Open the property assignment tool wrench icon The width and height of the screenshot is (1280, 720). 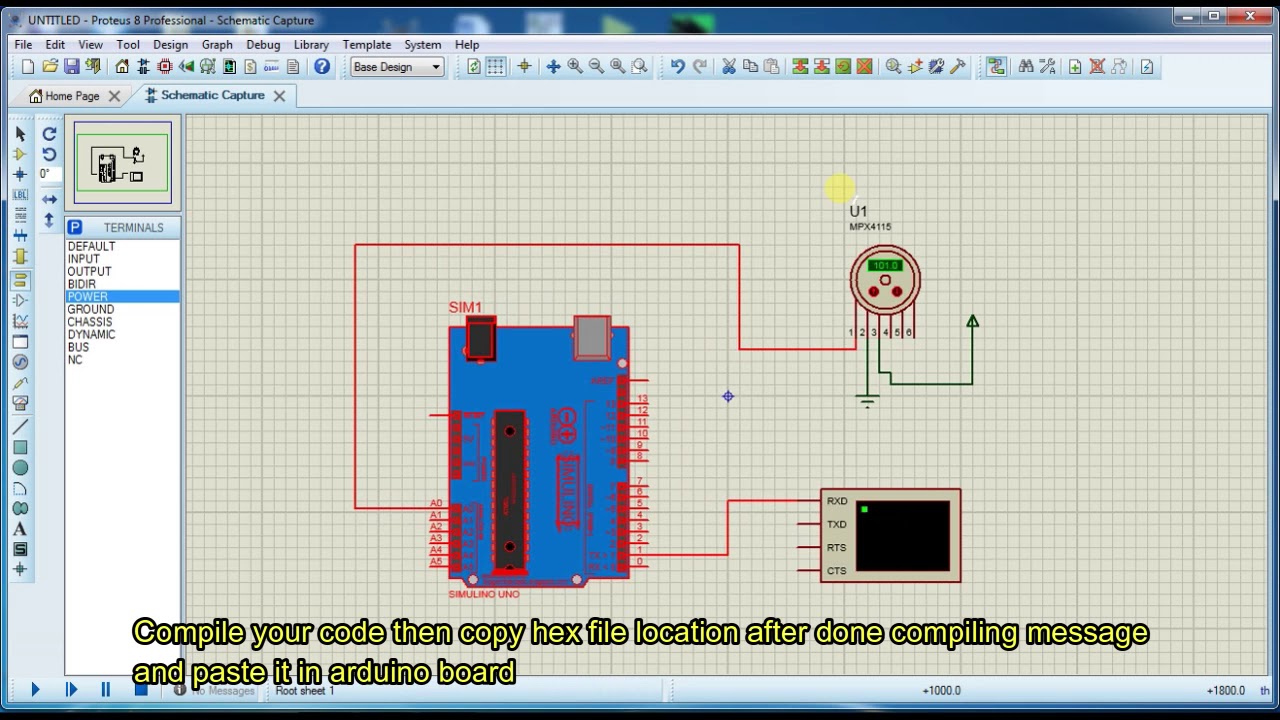click(1047, 66)
